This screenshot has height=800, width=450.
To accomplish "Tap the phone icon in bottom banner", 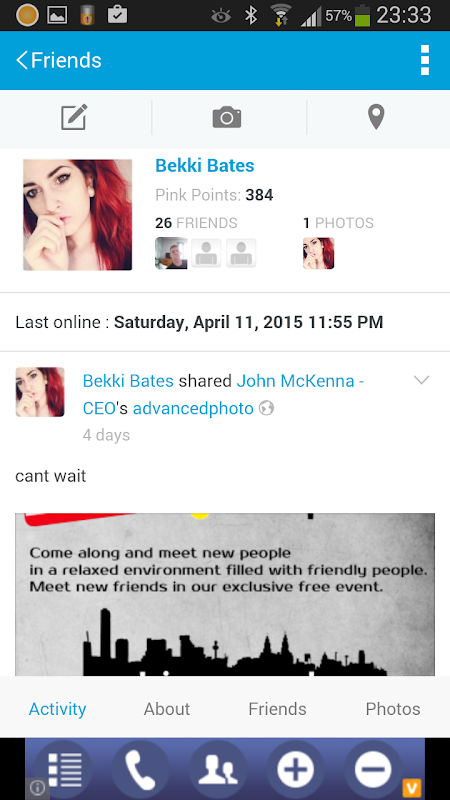I will pos(140,769).
